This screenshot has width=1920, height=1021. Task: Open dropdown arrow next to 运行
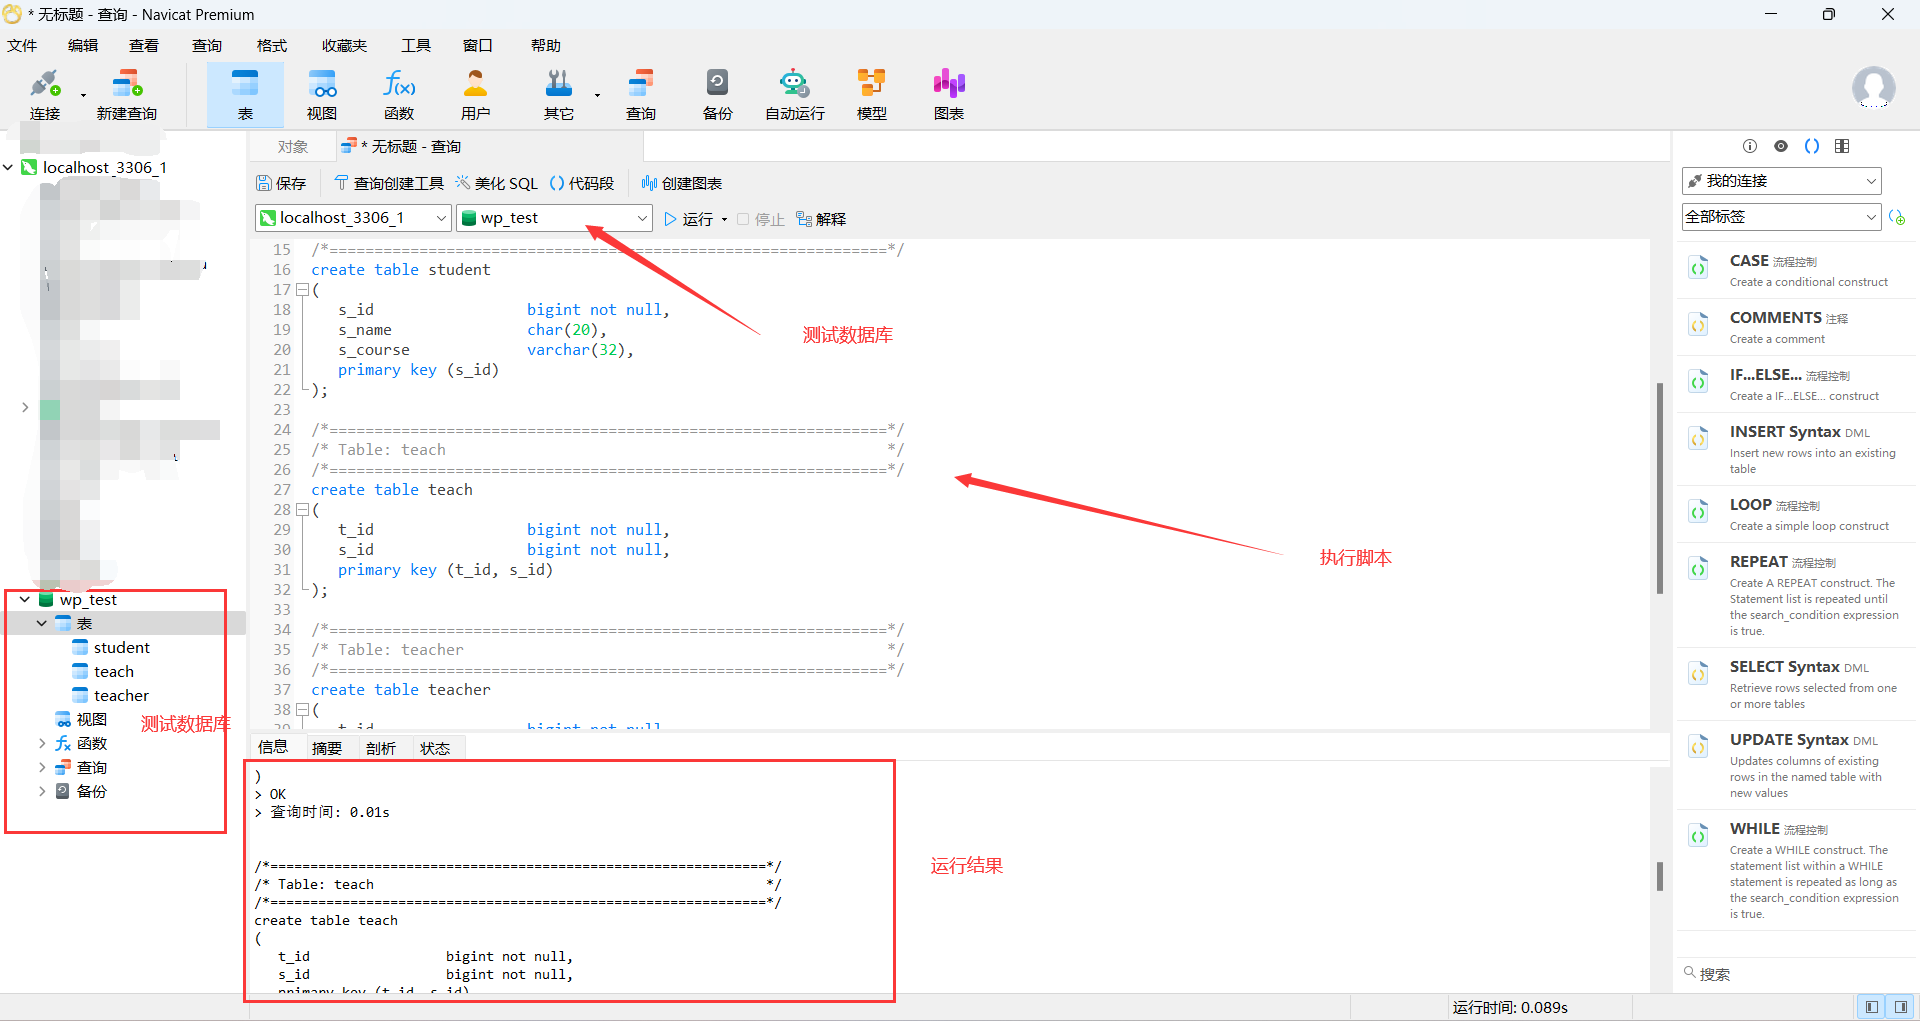click(724, 220)
